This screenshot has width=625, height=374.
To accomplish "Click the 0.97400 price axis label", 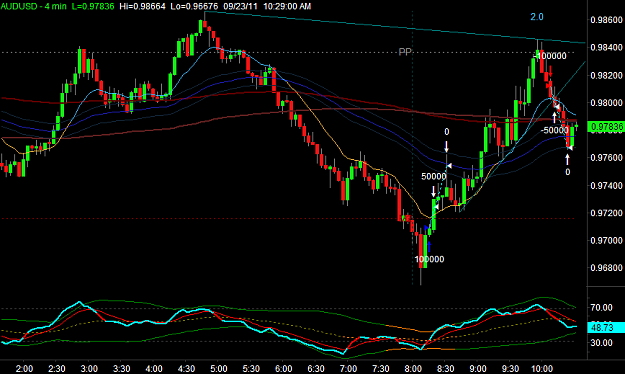I will [x=606, y=186].
